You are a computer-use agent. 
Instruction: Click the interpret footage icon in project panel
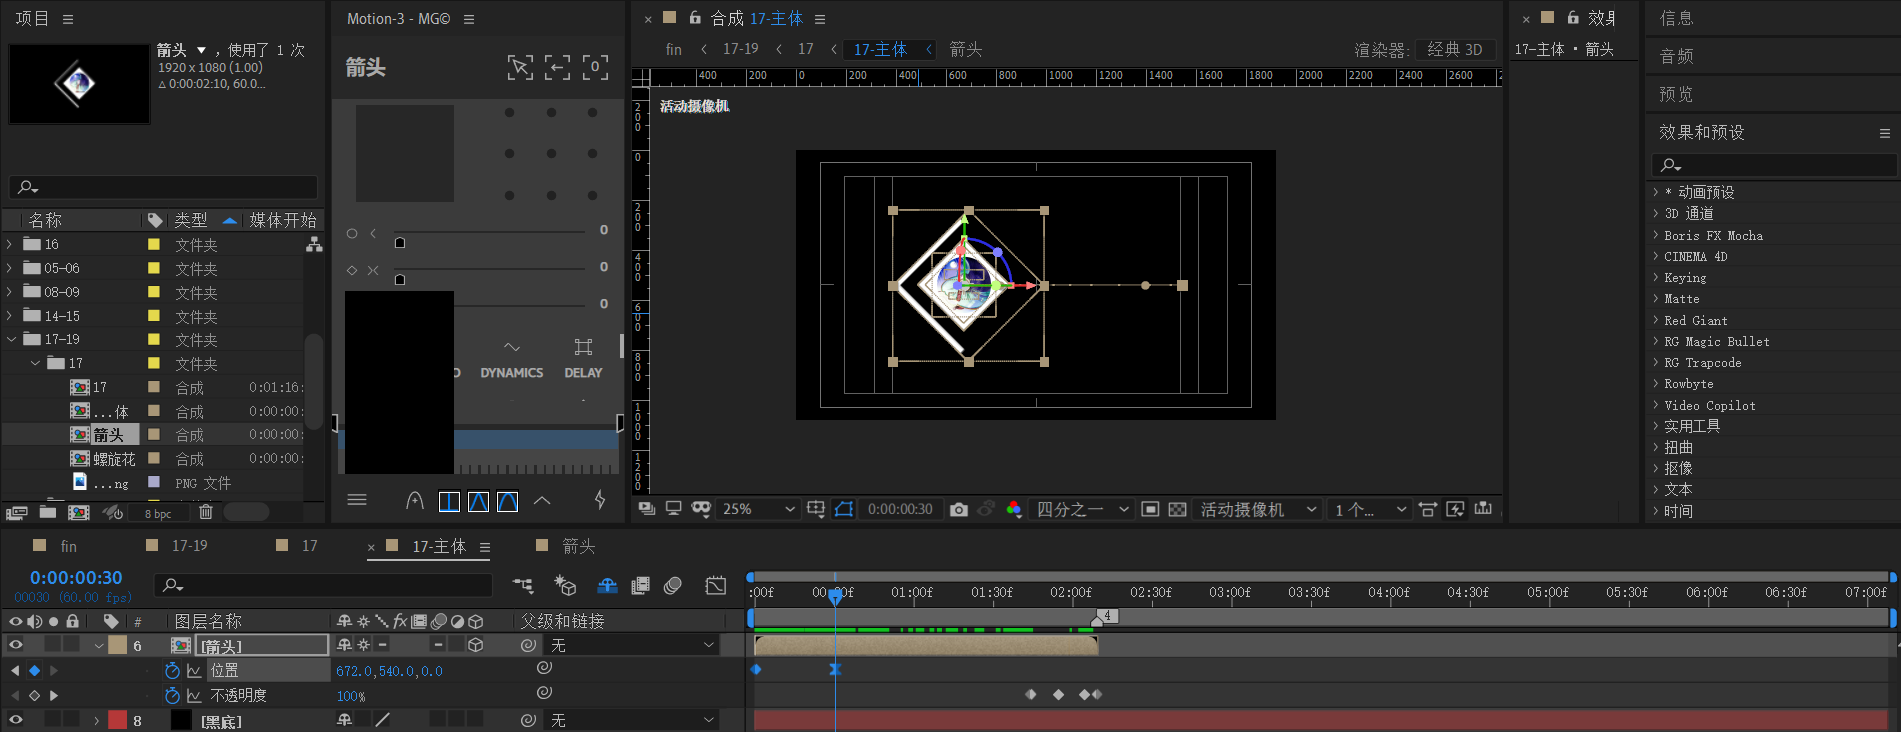(x=16, y=513)
